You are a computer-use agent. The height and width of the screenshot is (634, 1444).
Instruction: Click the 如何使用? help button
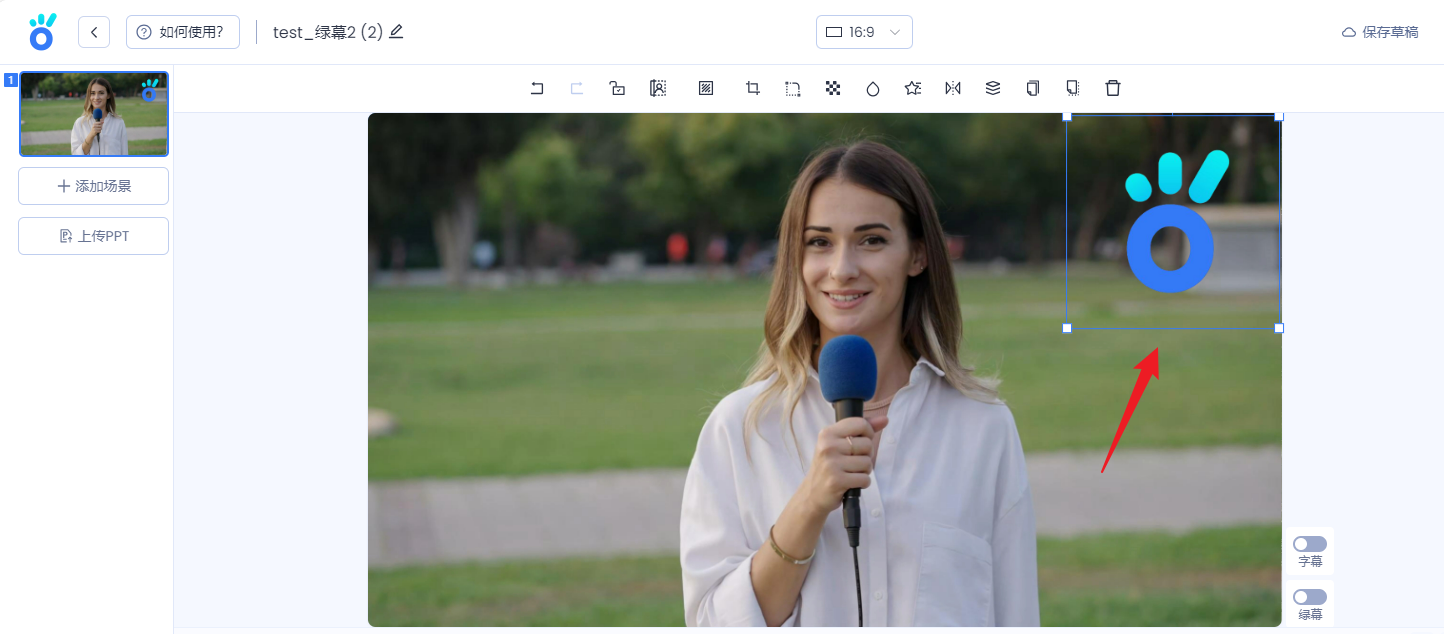coord(182,32)
